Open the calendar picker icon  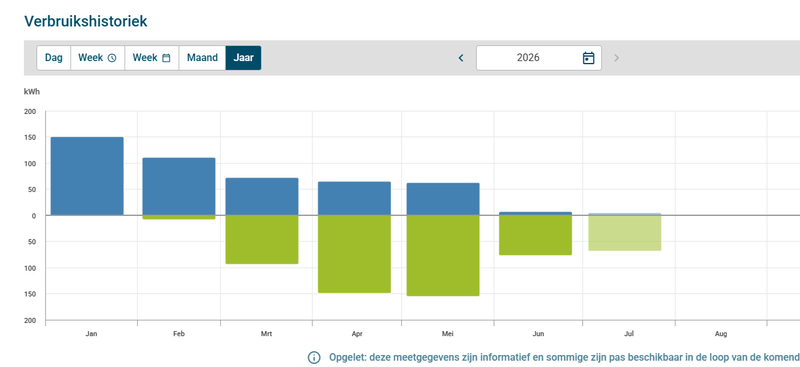(x=588, y=58)
